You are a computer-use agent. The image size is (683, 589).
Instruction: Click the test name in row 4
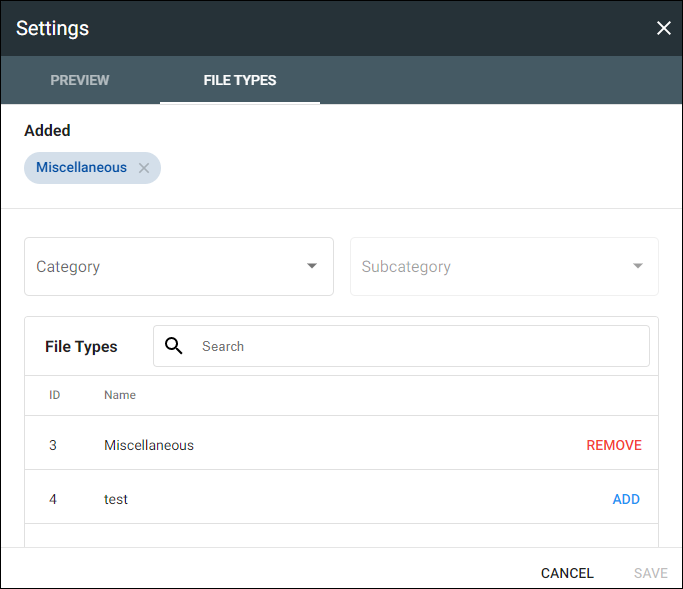coord(116,499)
